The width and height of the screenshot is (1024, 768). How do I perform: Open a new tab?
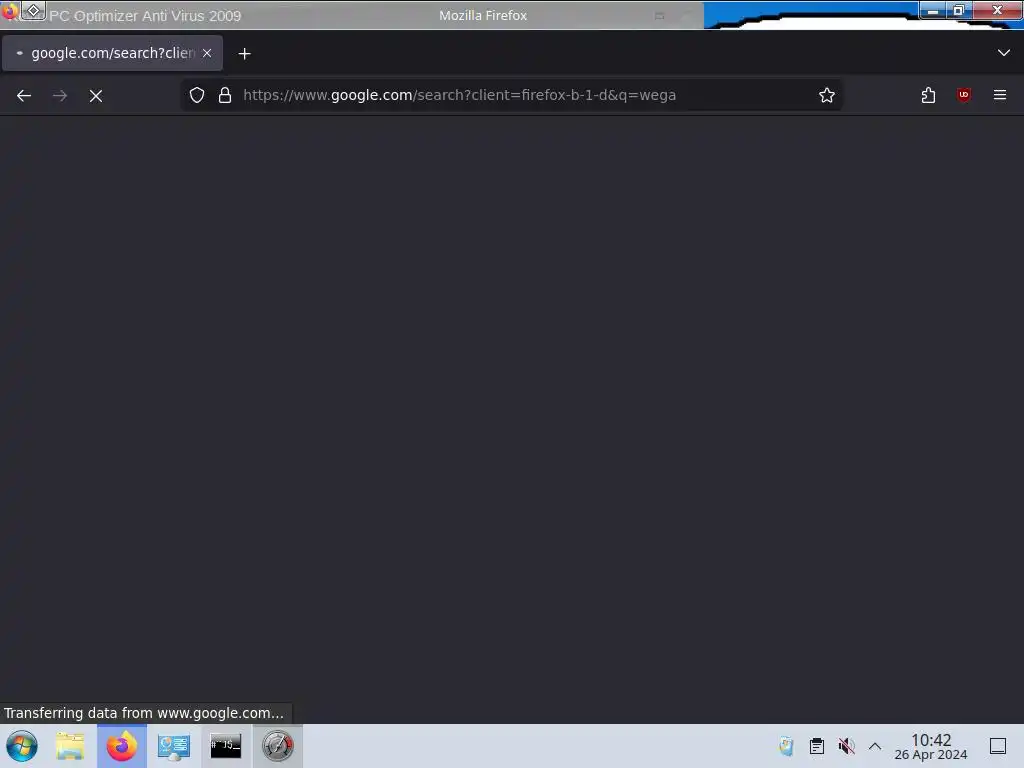tap(244, 54)
